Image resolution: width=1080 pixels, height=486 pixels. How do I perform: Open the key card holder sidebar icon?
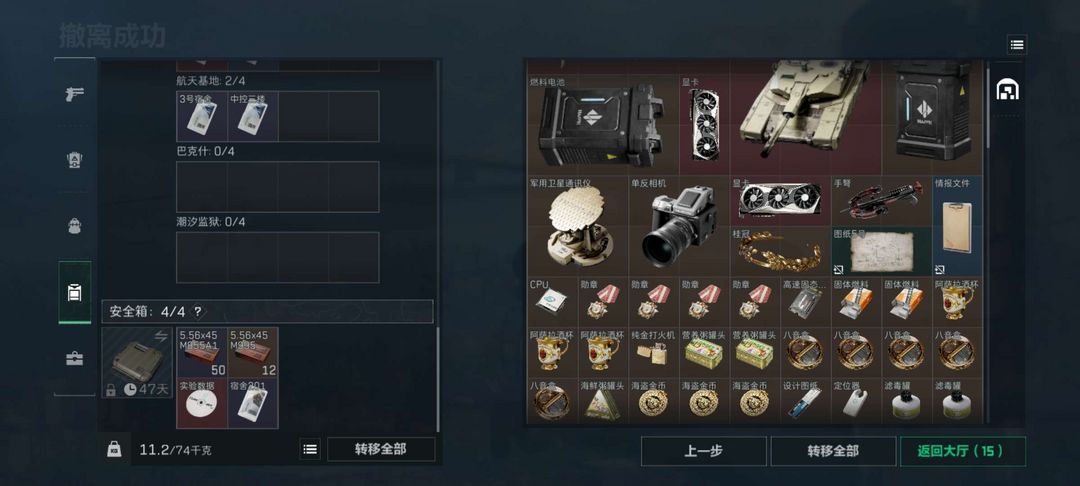tap(74, 293)
